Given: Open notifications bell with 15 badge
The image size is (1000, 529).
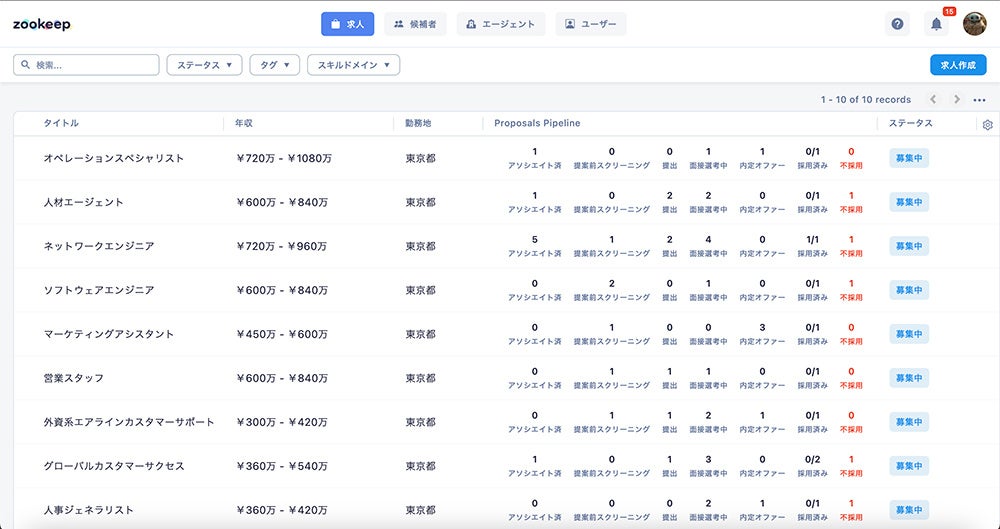Looking at the screenshot, I should (x=936, y=24).
